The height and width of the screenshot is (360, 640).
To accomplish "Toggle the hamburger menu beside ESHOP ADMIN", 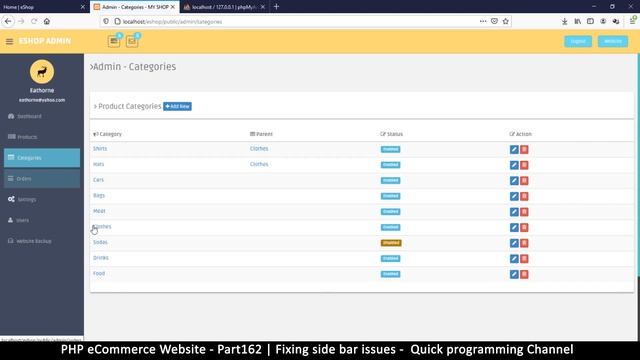I will coord(9,41).
